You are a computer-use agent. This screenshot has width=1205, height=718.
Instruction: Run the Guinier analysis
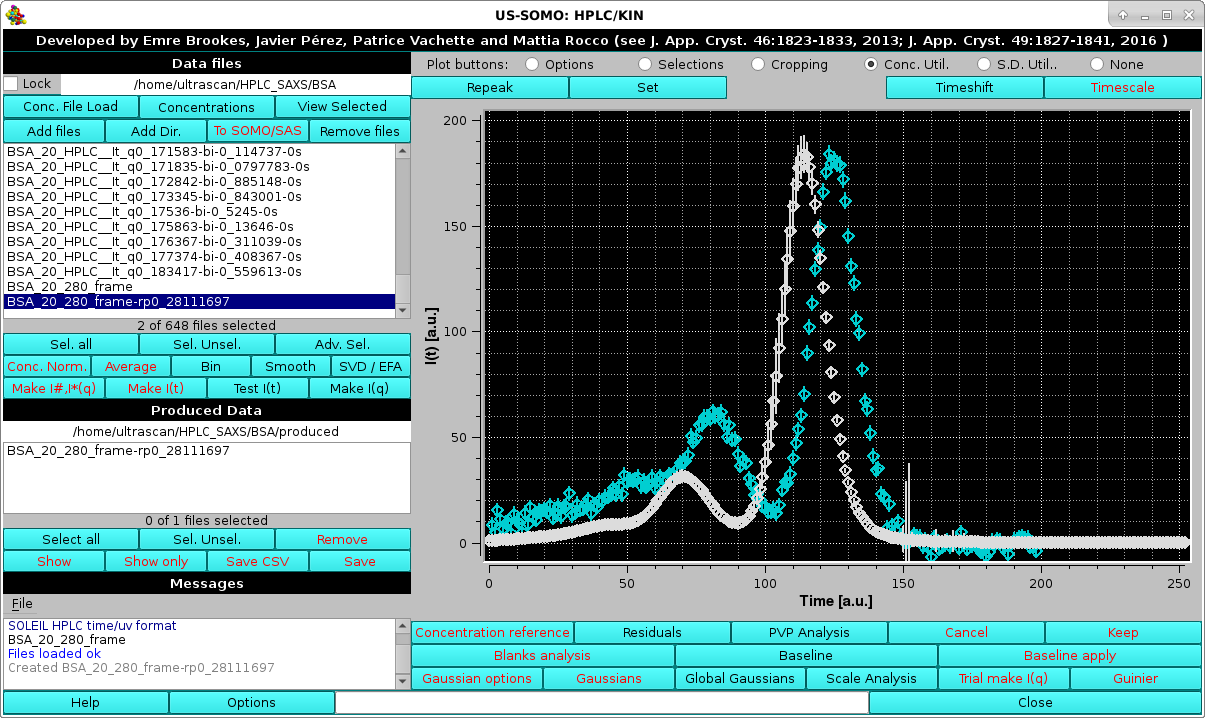(1135, 678)
